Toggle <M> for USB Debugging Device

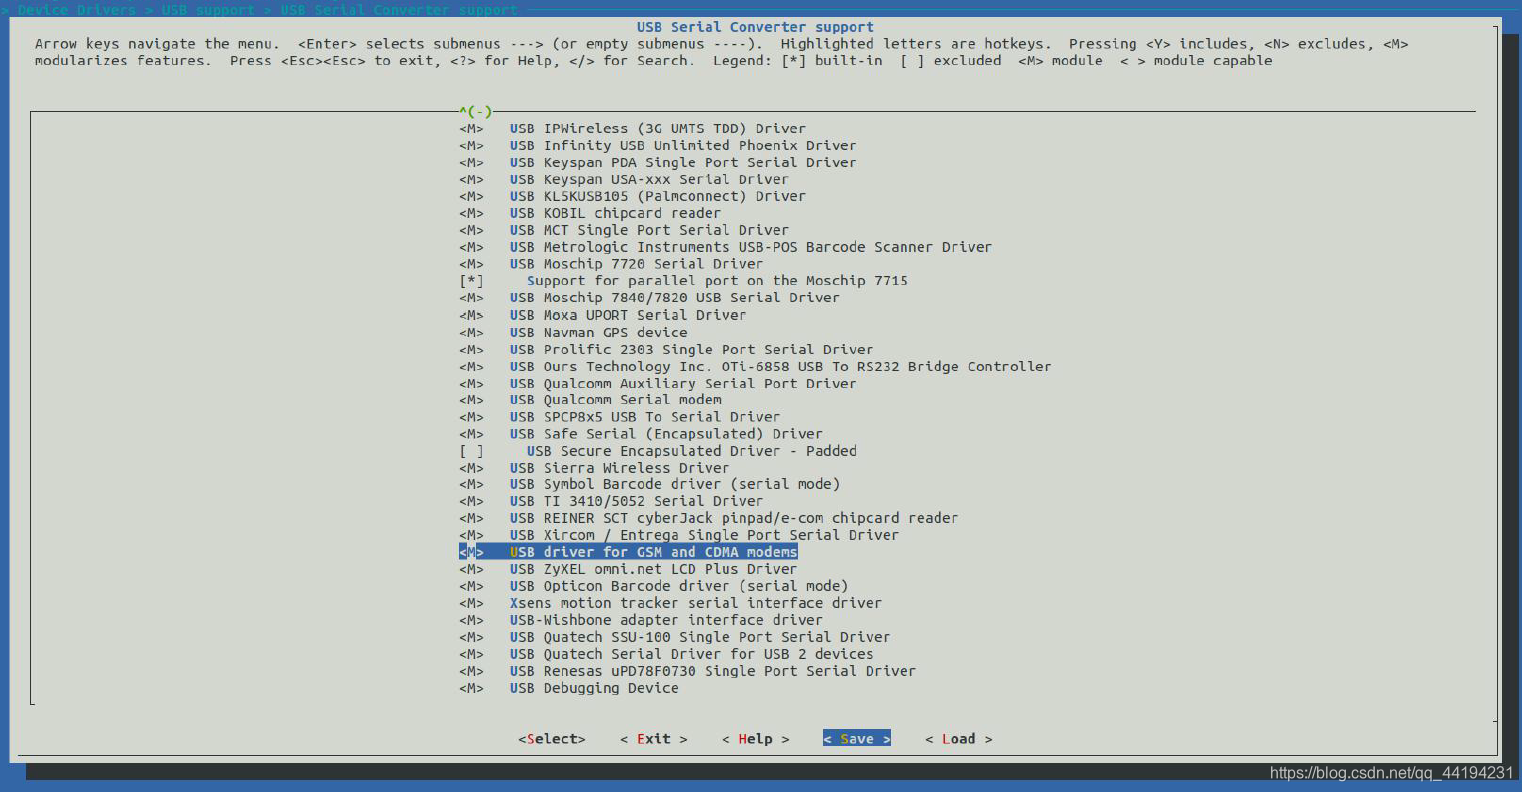pos(472,688)
